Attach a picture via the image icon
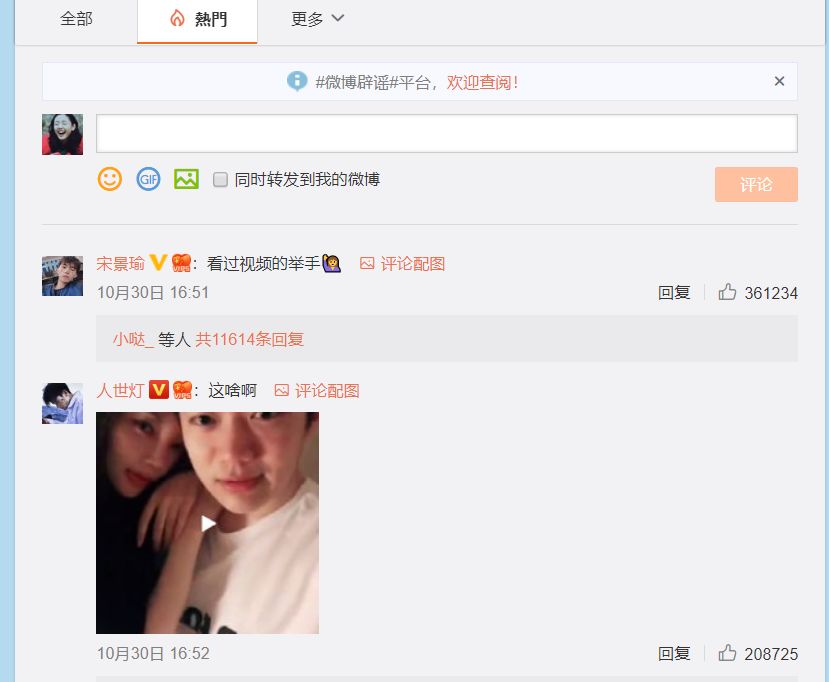The width and height of the screenshot is (829, 682). click(x=187, y=179)
